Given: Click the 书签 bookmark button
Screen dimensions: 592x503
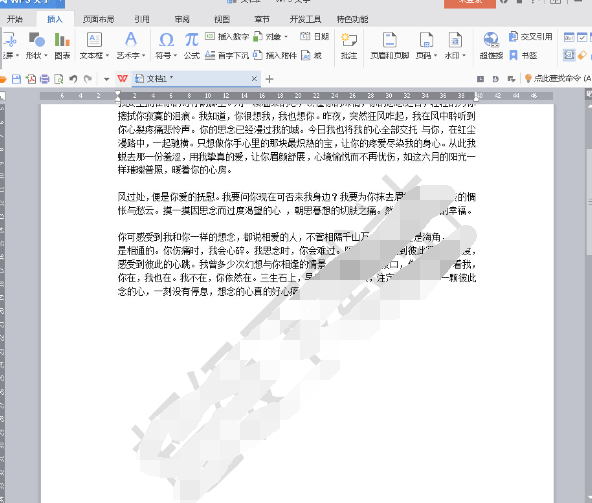Looking at the screenshot, I should [523, 56].
